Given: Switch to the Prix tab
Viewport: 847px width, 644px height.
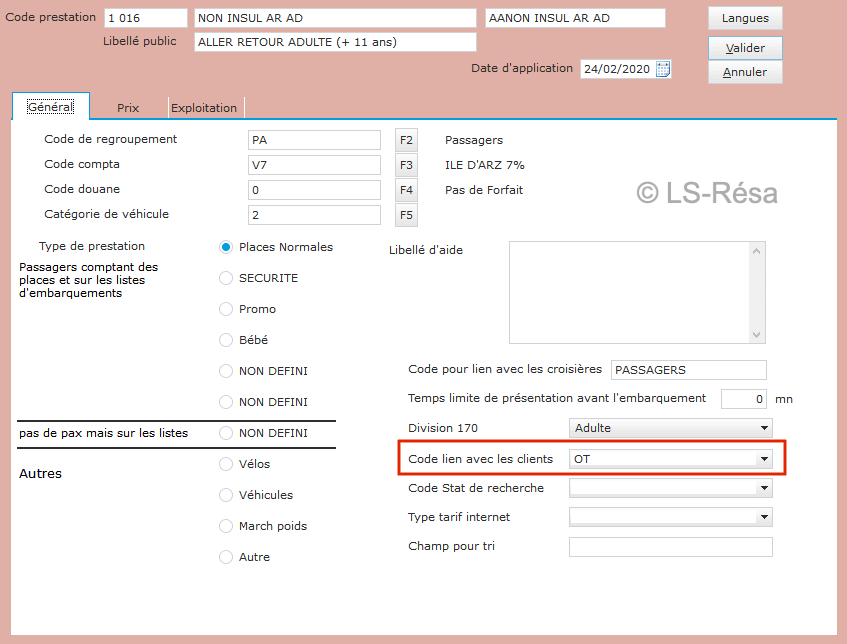Looking at the screenshot, I should coord(128,107).
